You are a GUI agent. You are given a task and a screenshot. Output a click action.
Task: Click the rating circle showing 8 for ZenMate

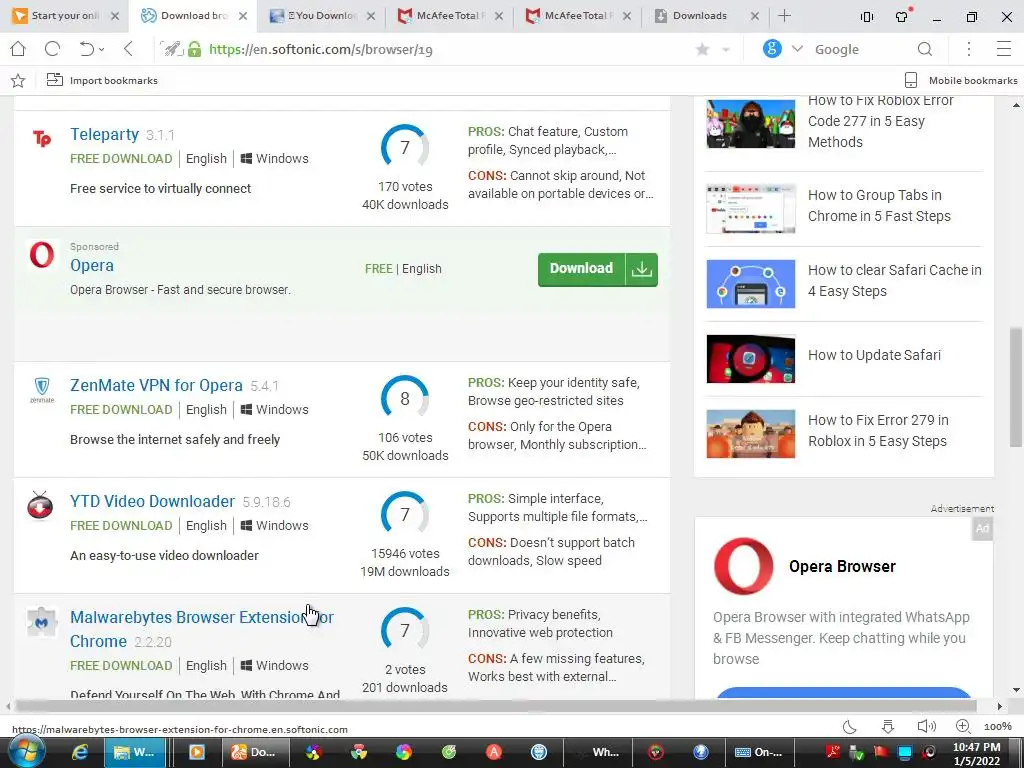pos(405,398)
